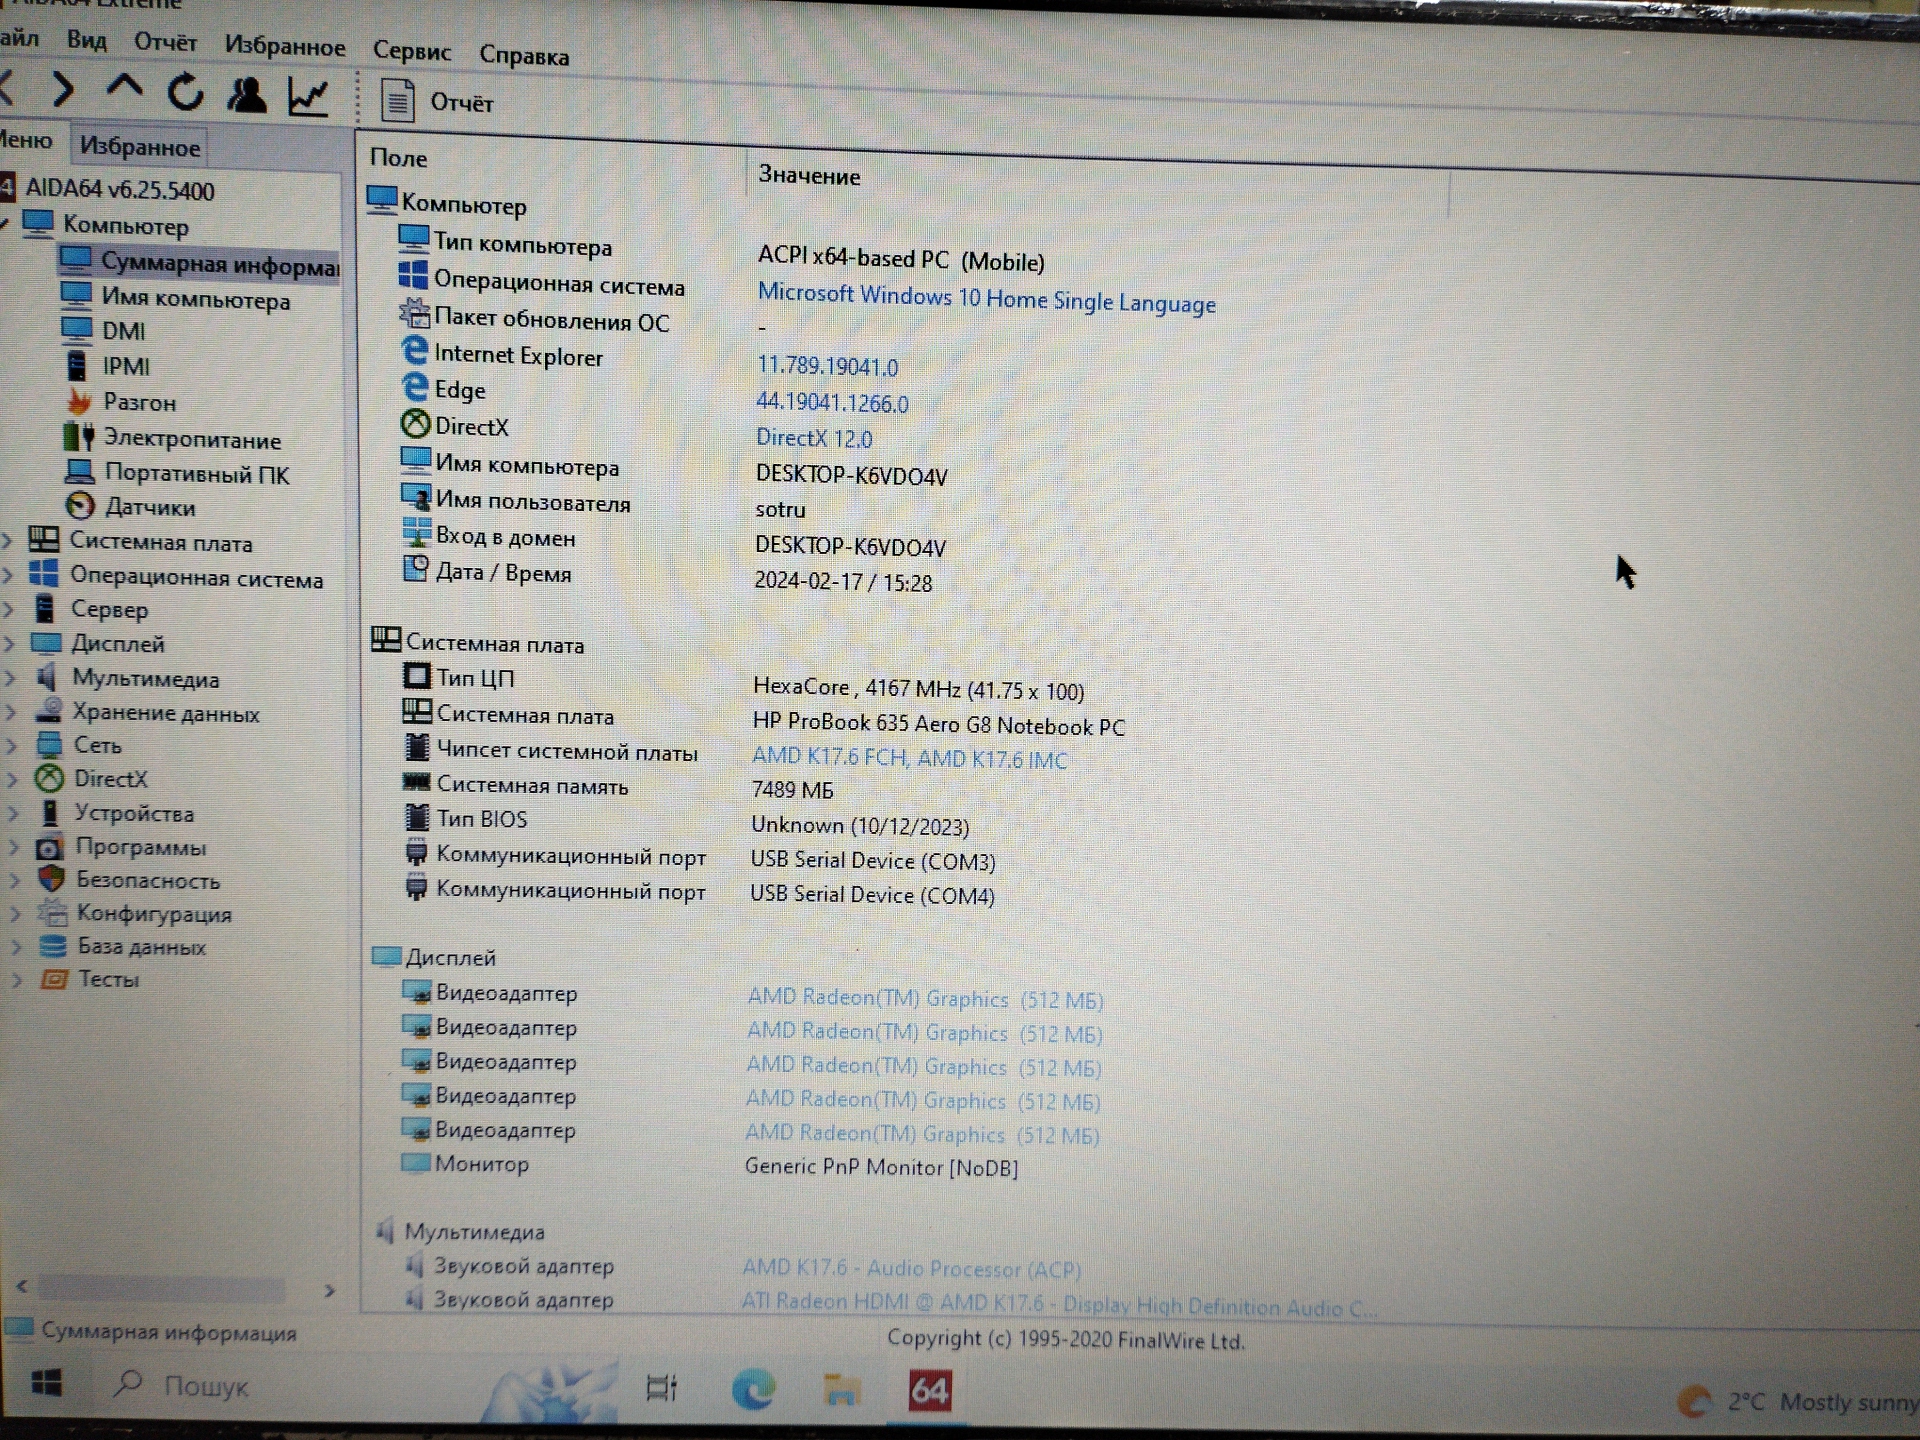Select the DMI tree item
The image size is (1920, 1440).
click(x=124, y=331)
